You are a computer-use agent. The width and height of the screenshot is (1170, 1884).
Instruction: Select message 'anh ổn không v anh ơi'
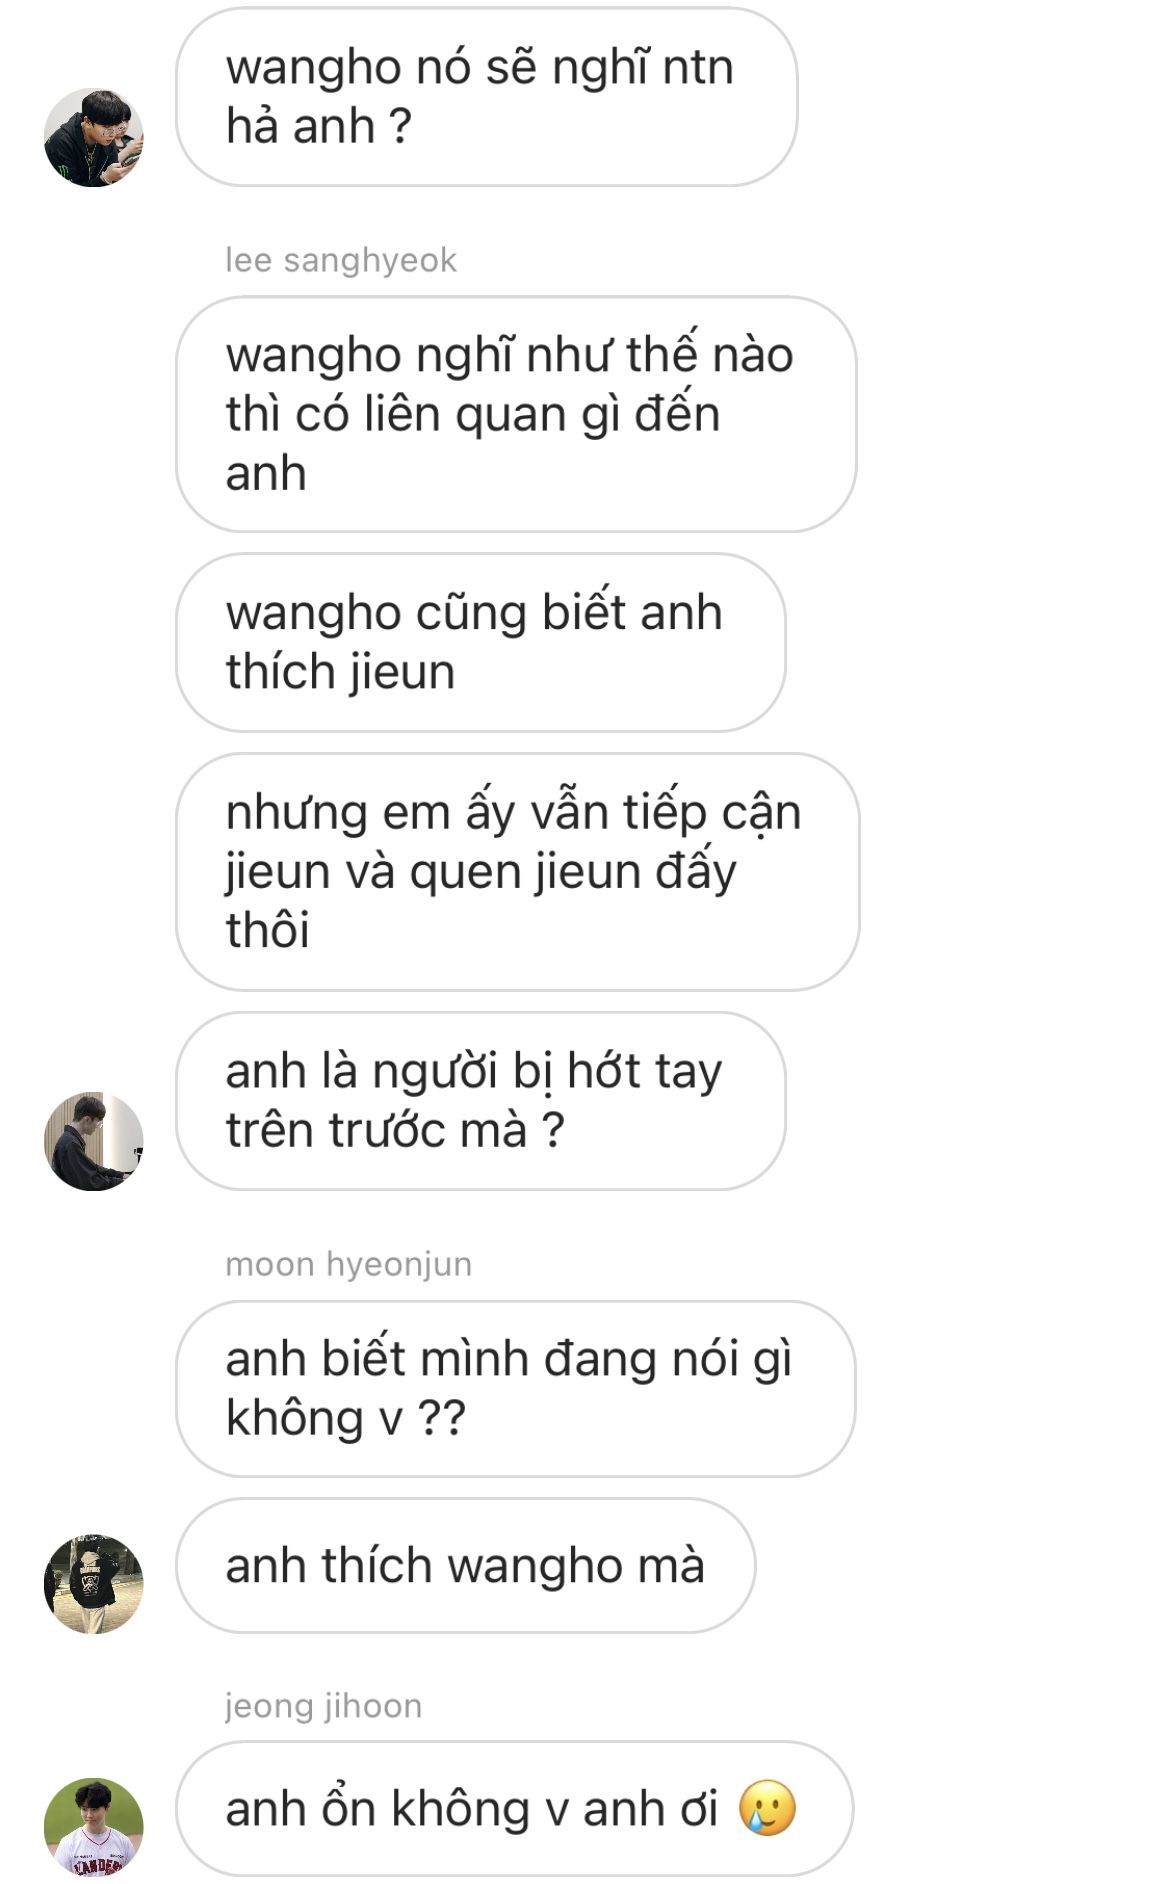click(515, 1809)
